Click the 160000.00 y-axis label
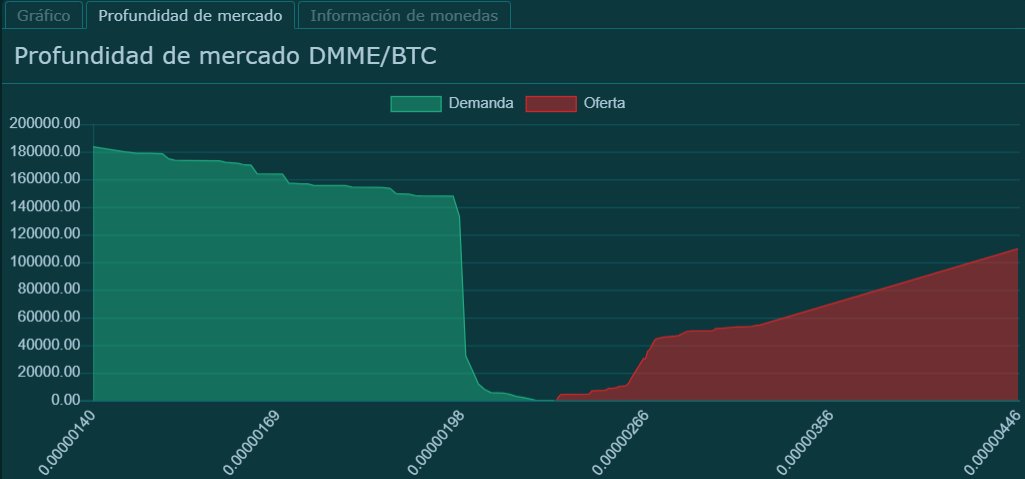 (x=44, y=178)
